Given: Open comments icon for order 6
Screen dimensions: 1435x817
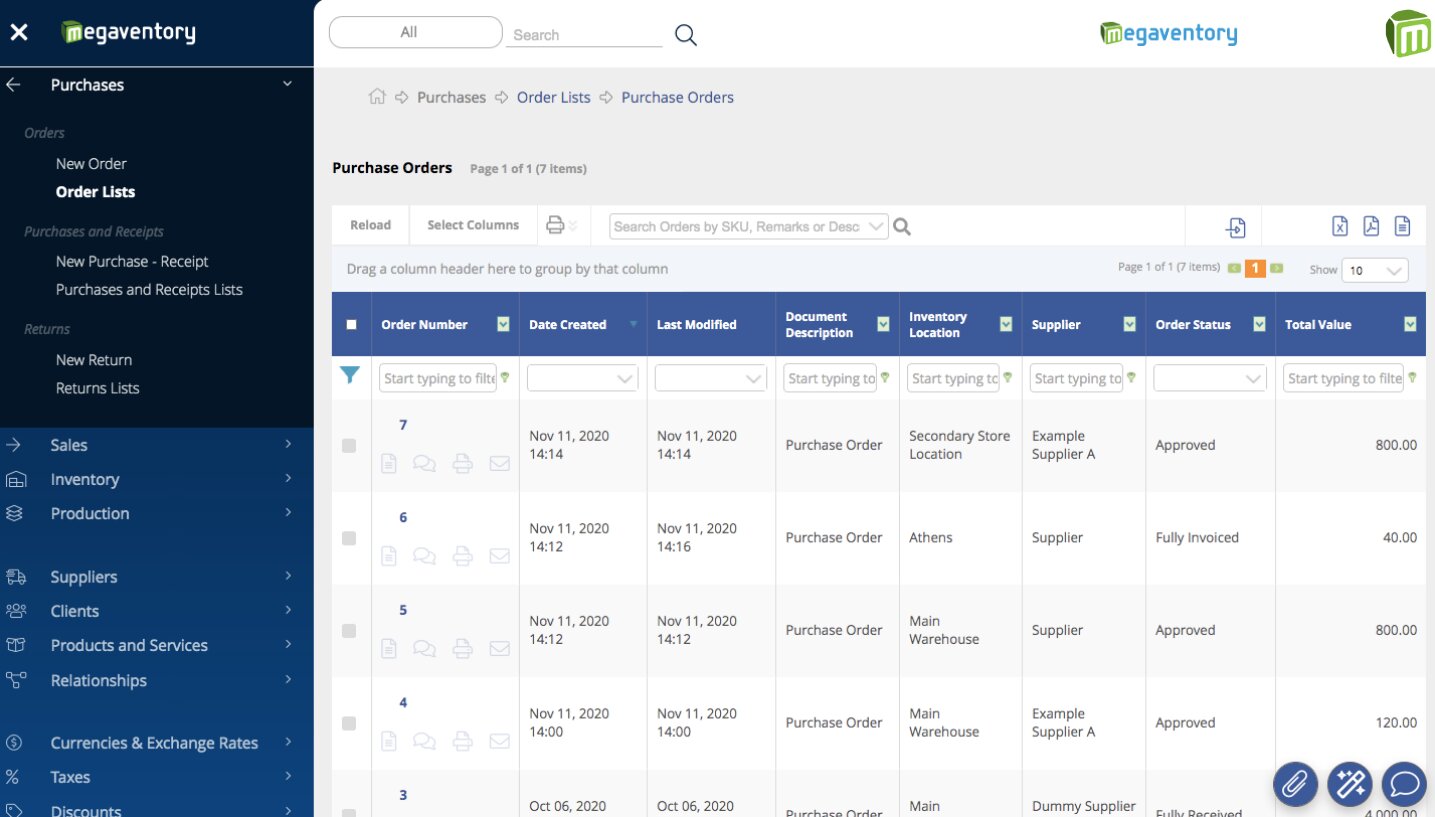Looking at the screenshot, I should [424, 556].
